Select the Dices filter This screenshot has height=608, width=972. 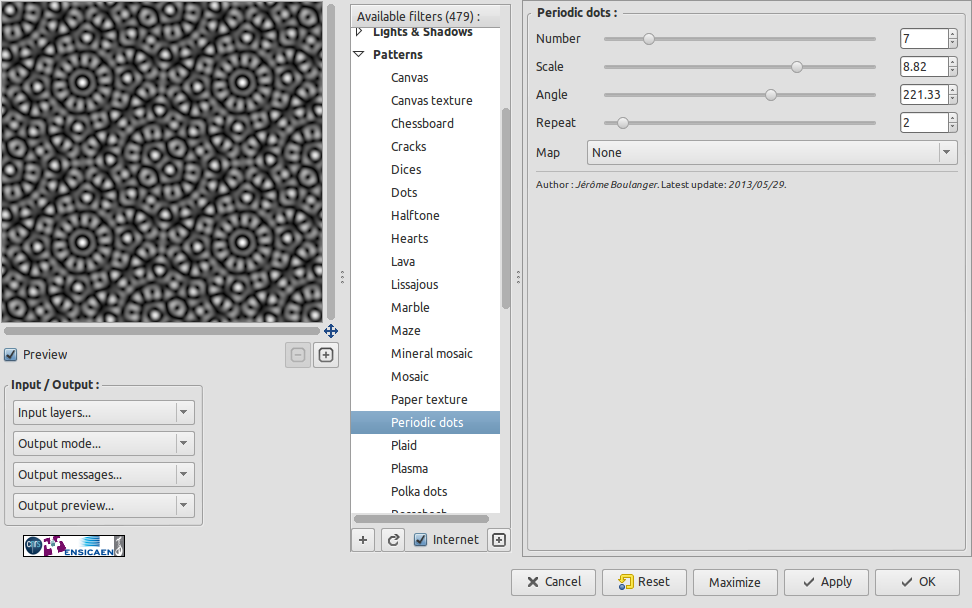tap(406, 169)
